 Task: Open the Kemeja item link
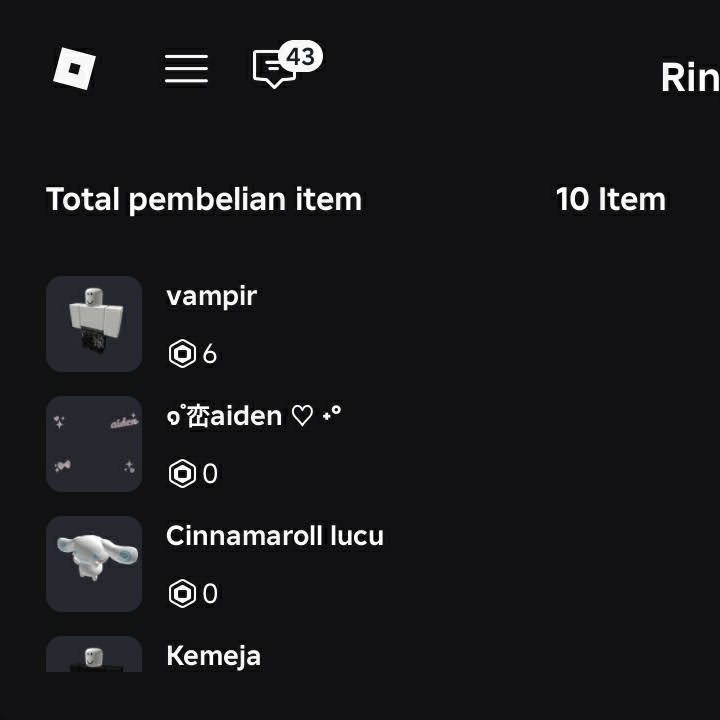pos(214,656)
